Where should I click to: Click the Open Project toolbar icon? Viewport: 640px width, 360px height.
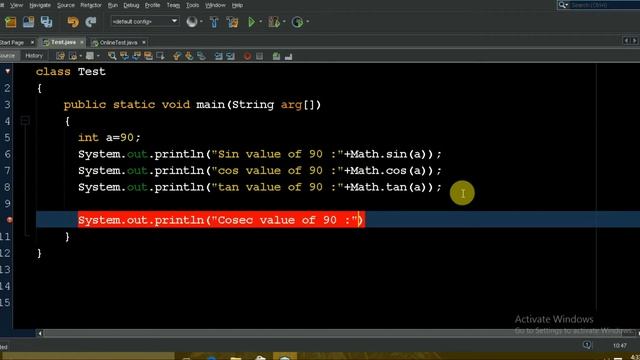(x=29, y=22)
